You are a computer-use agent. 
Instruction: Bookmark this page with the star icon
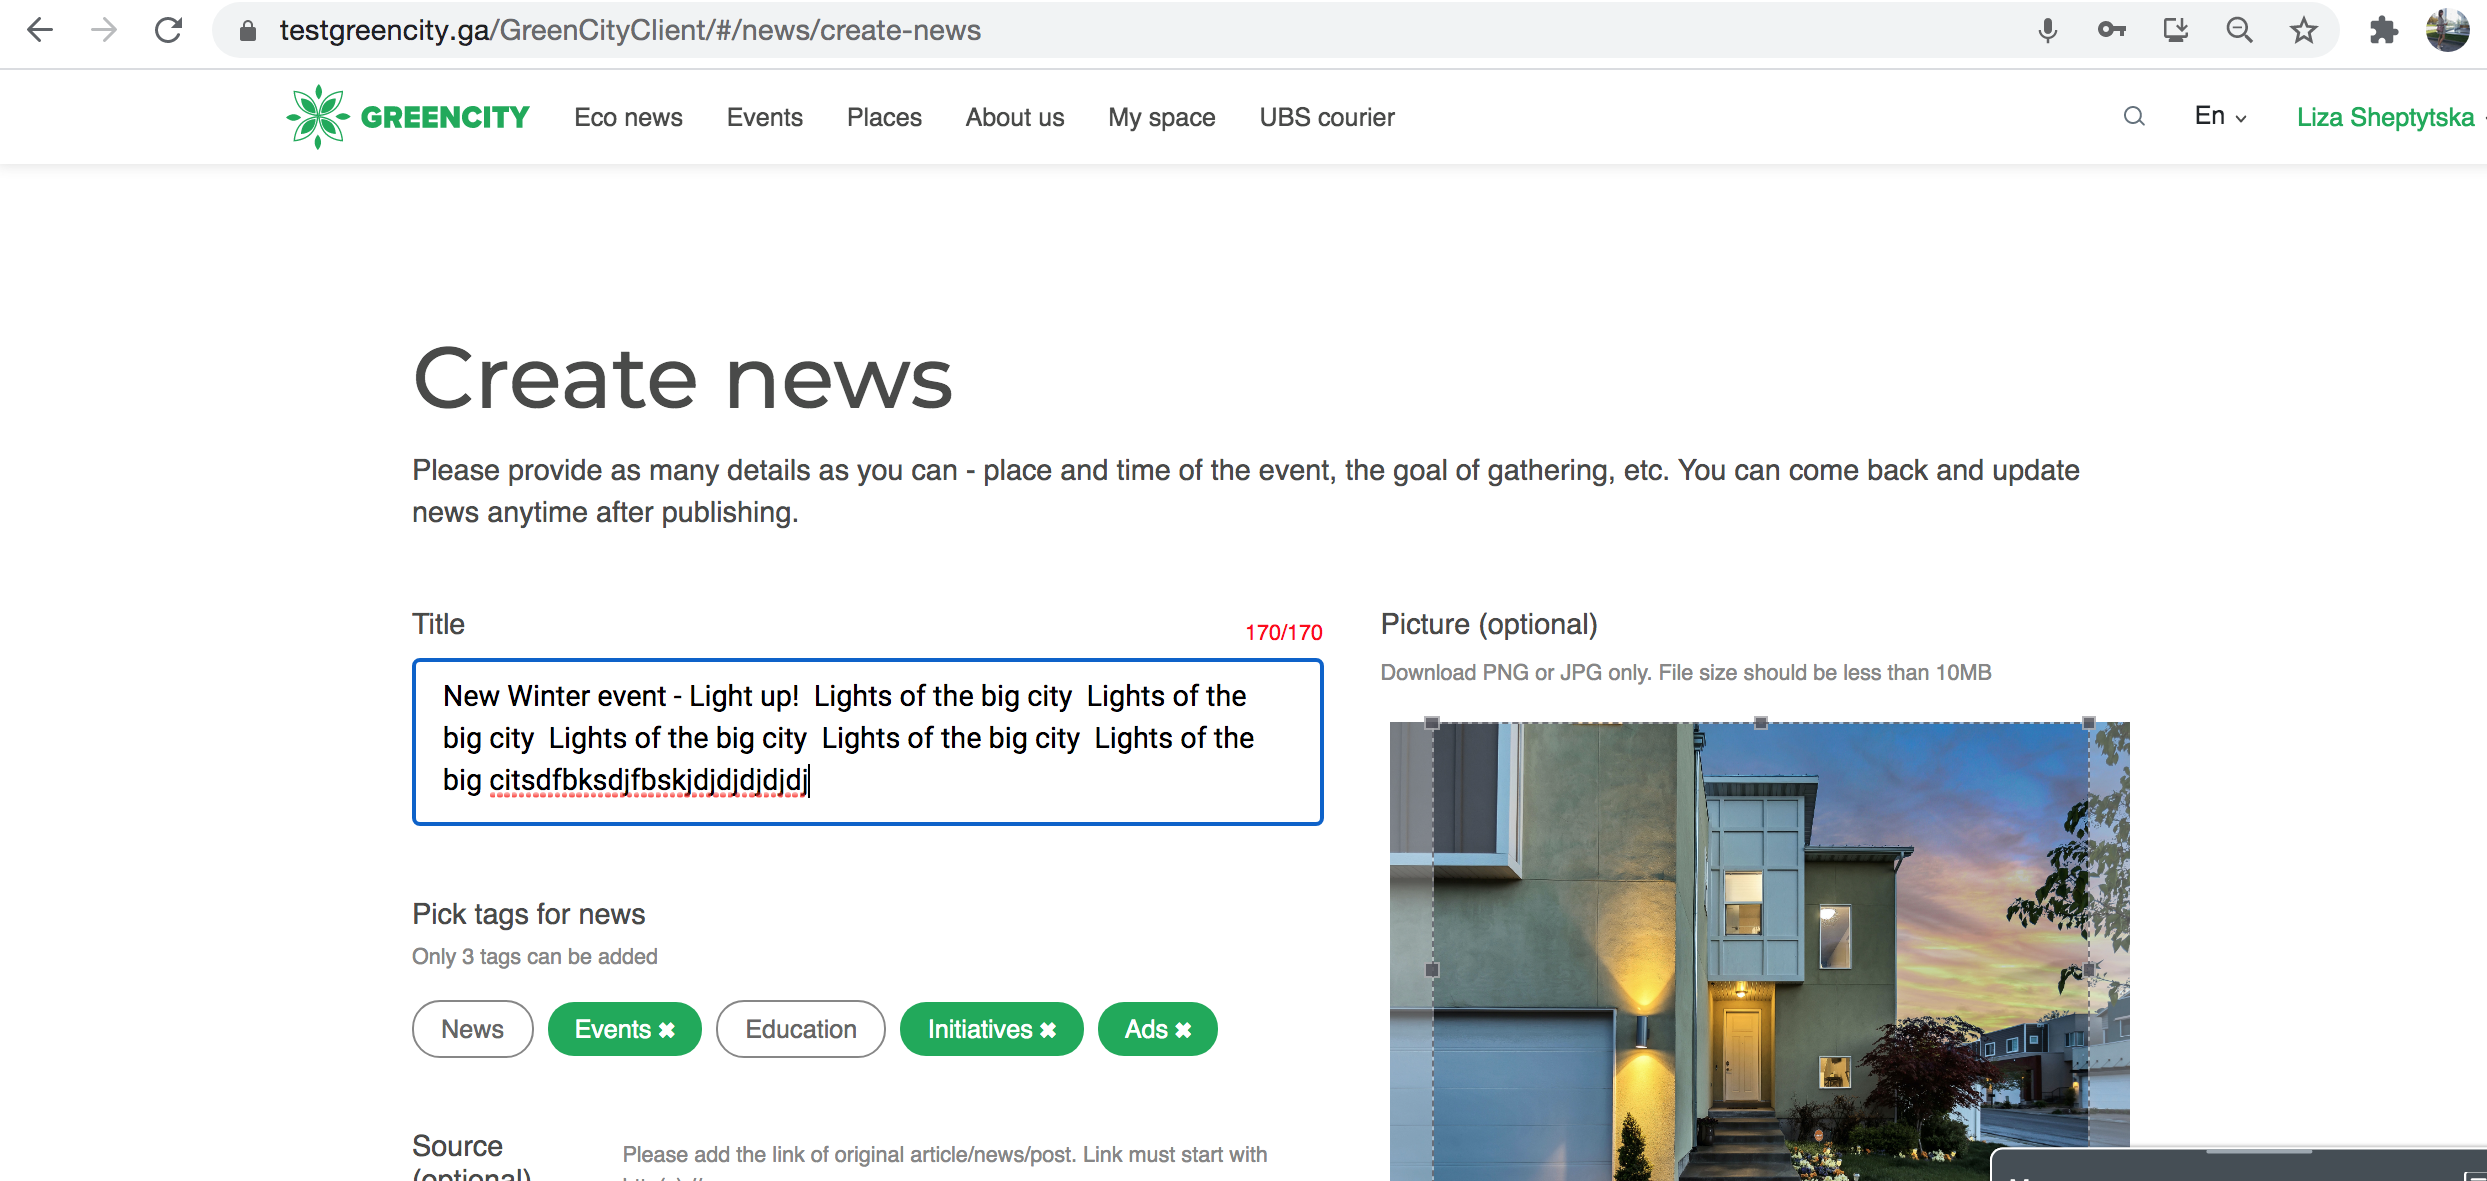tap(2304, 30)
